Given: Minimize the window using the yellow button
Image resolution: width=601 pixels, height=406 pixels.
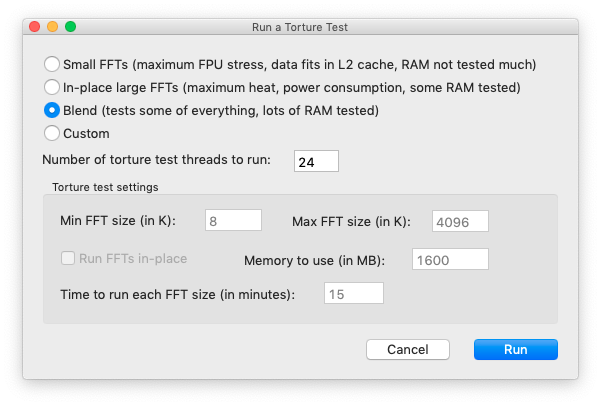Looking at the screenshot, I should click(53, 25).
